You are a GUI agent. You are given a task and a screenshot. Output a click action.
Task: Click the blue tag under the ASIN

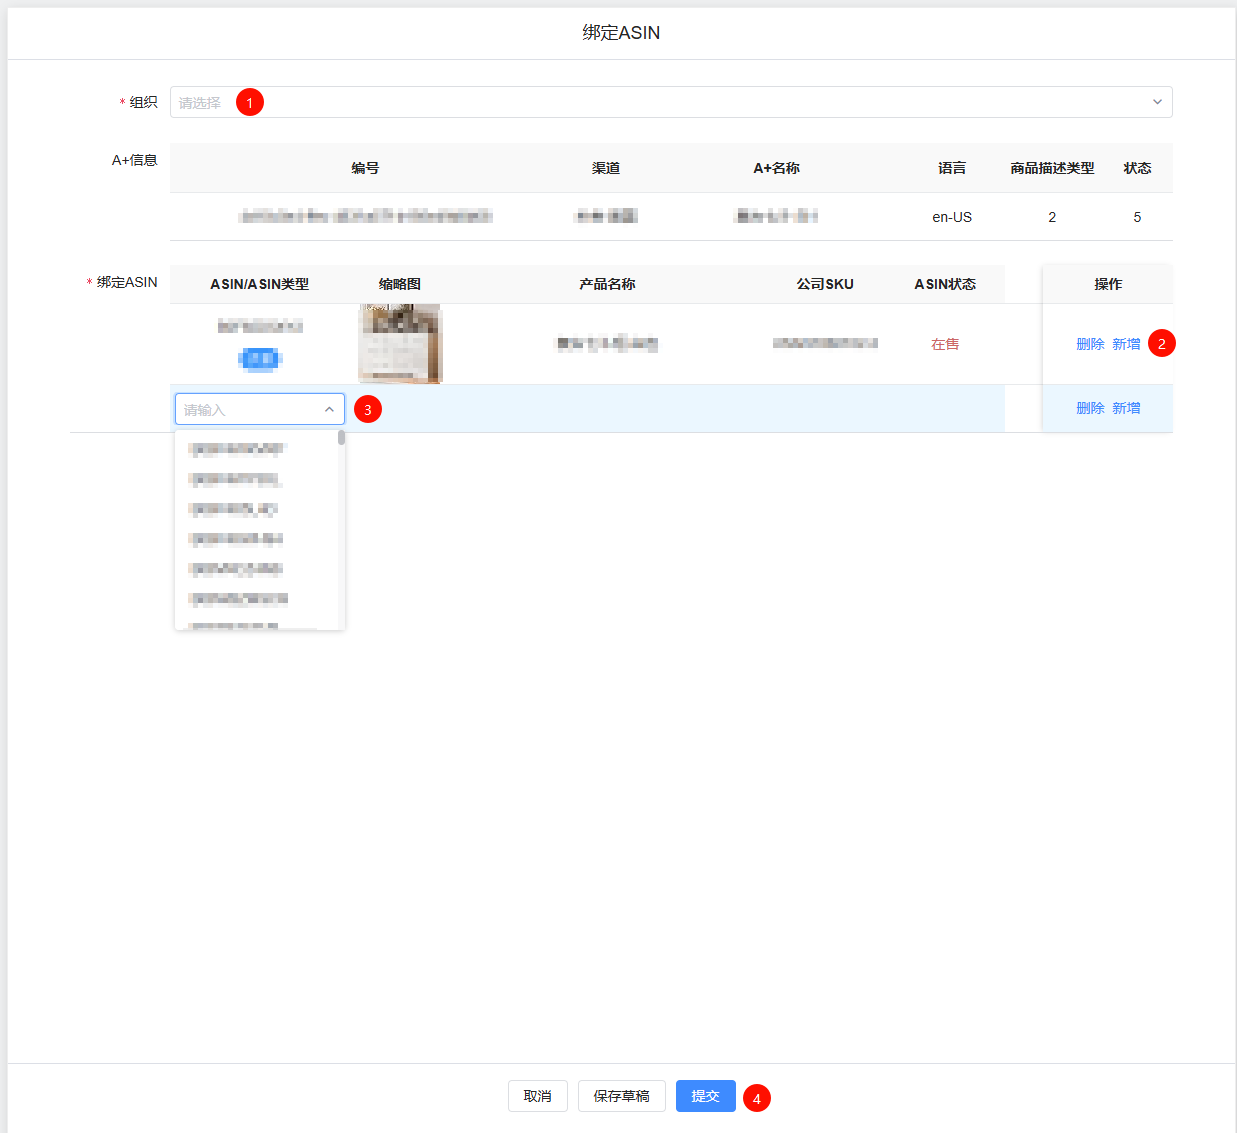point(260,359)
